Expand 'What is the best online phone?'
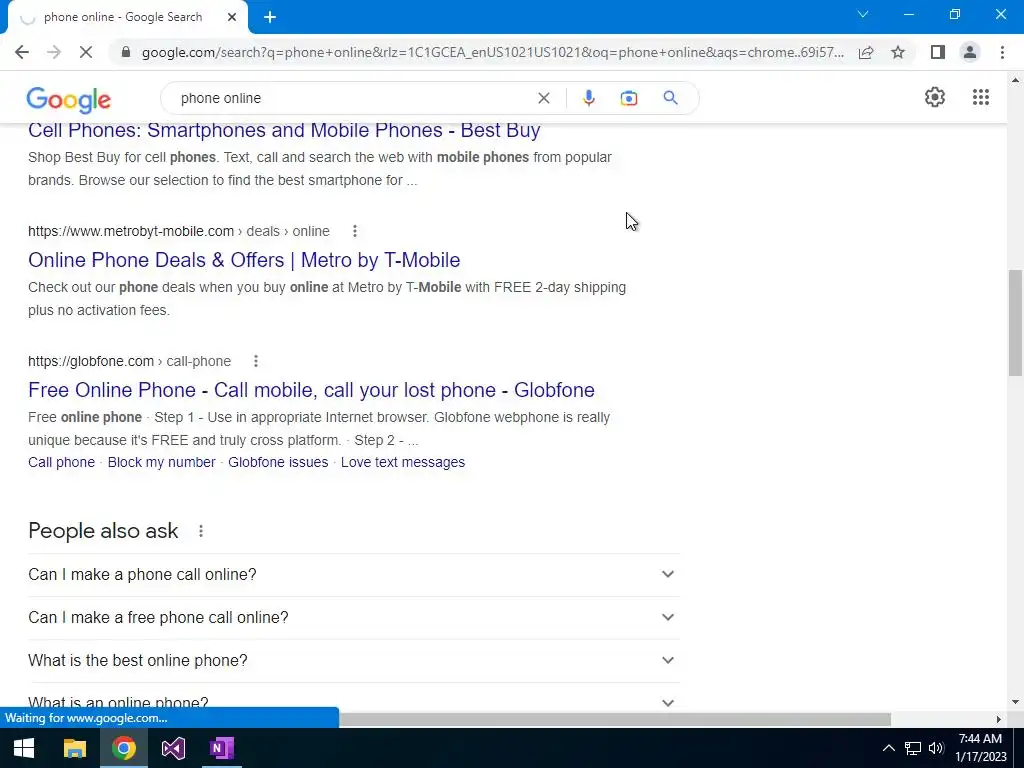1024x768 pixels. click(353, 661)
